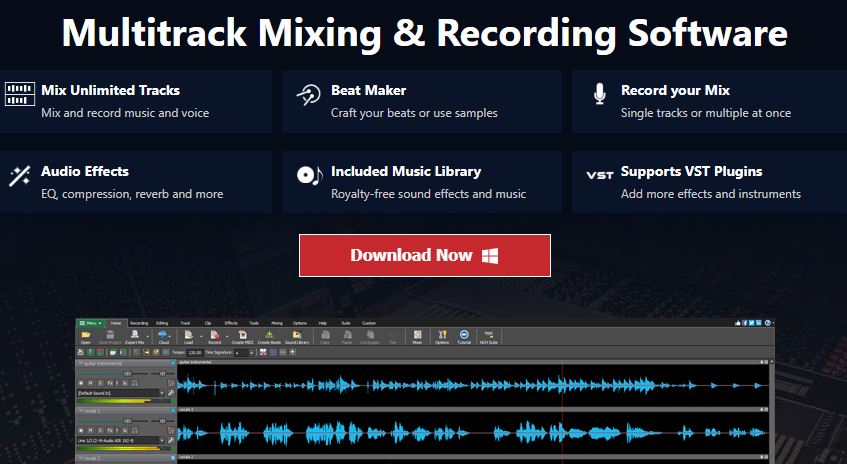Viewport: 847px width, 464px height.
Task: Click the Create Beats toolbar icon
Action: tap(269, 335)
